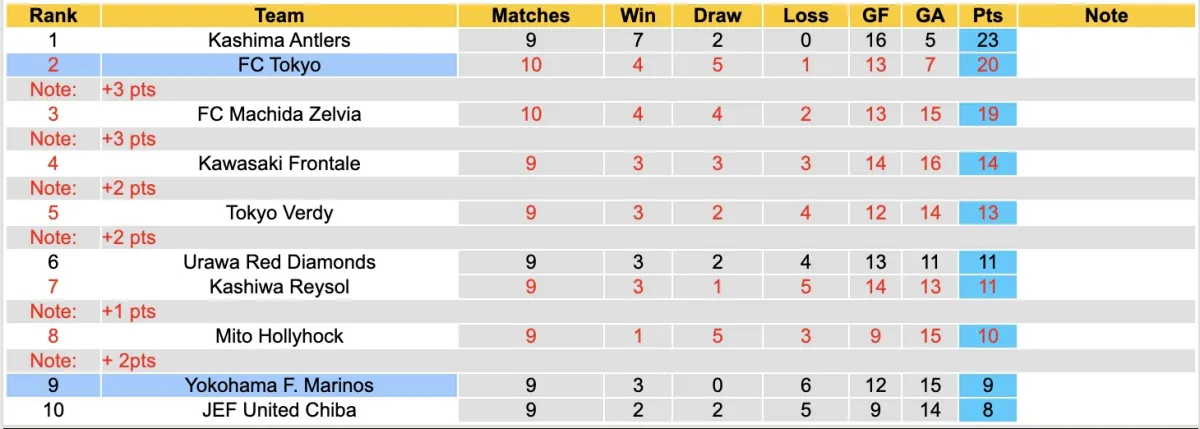Viewport: 1200px width, 429px height.
Task: Click the '+3 pts' note under FC Tokyo
Action: [x=129, y=90]
